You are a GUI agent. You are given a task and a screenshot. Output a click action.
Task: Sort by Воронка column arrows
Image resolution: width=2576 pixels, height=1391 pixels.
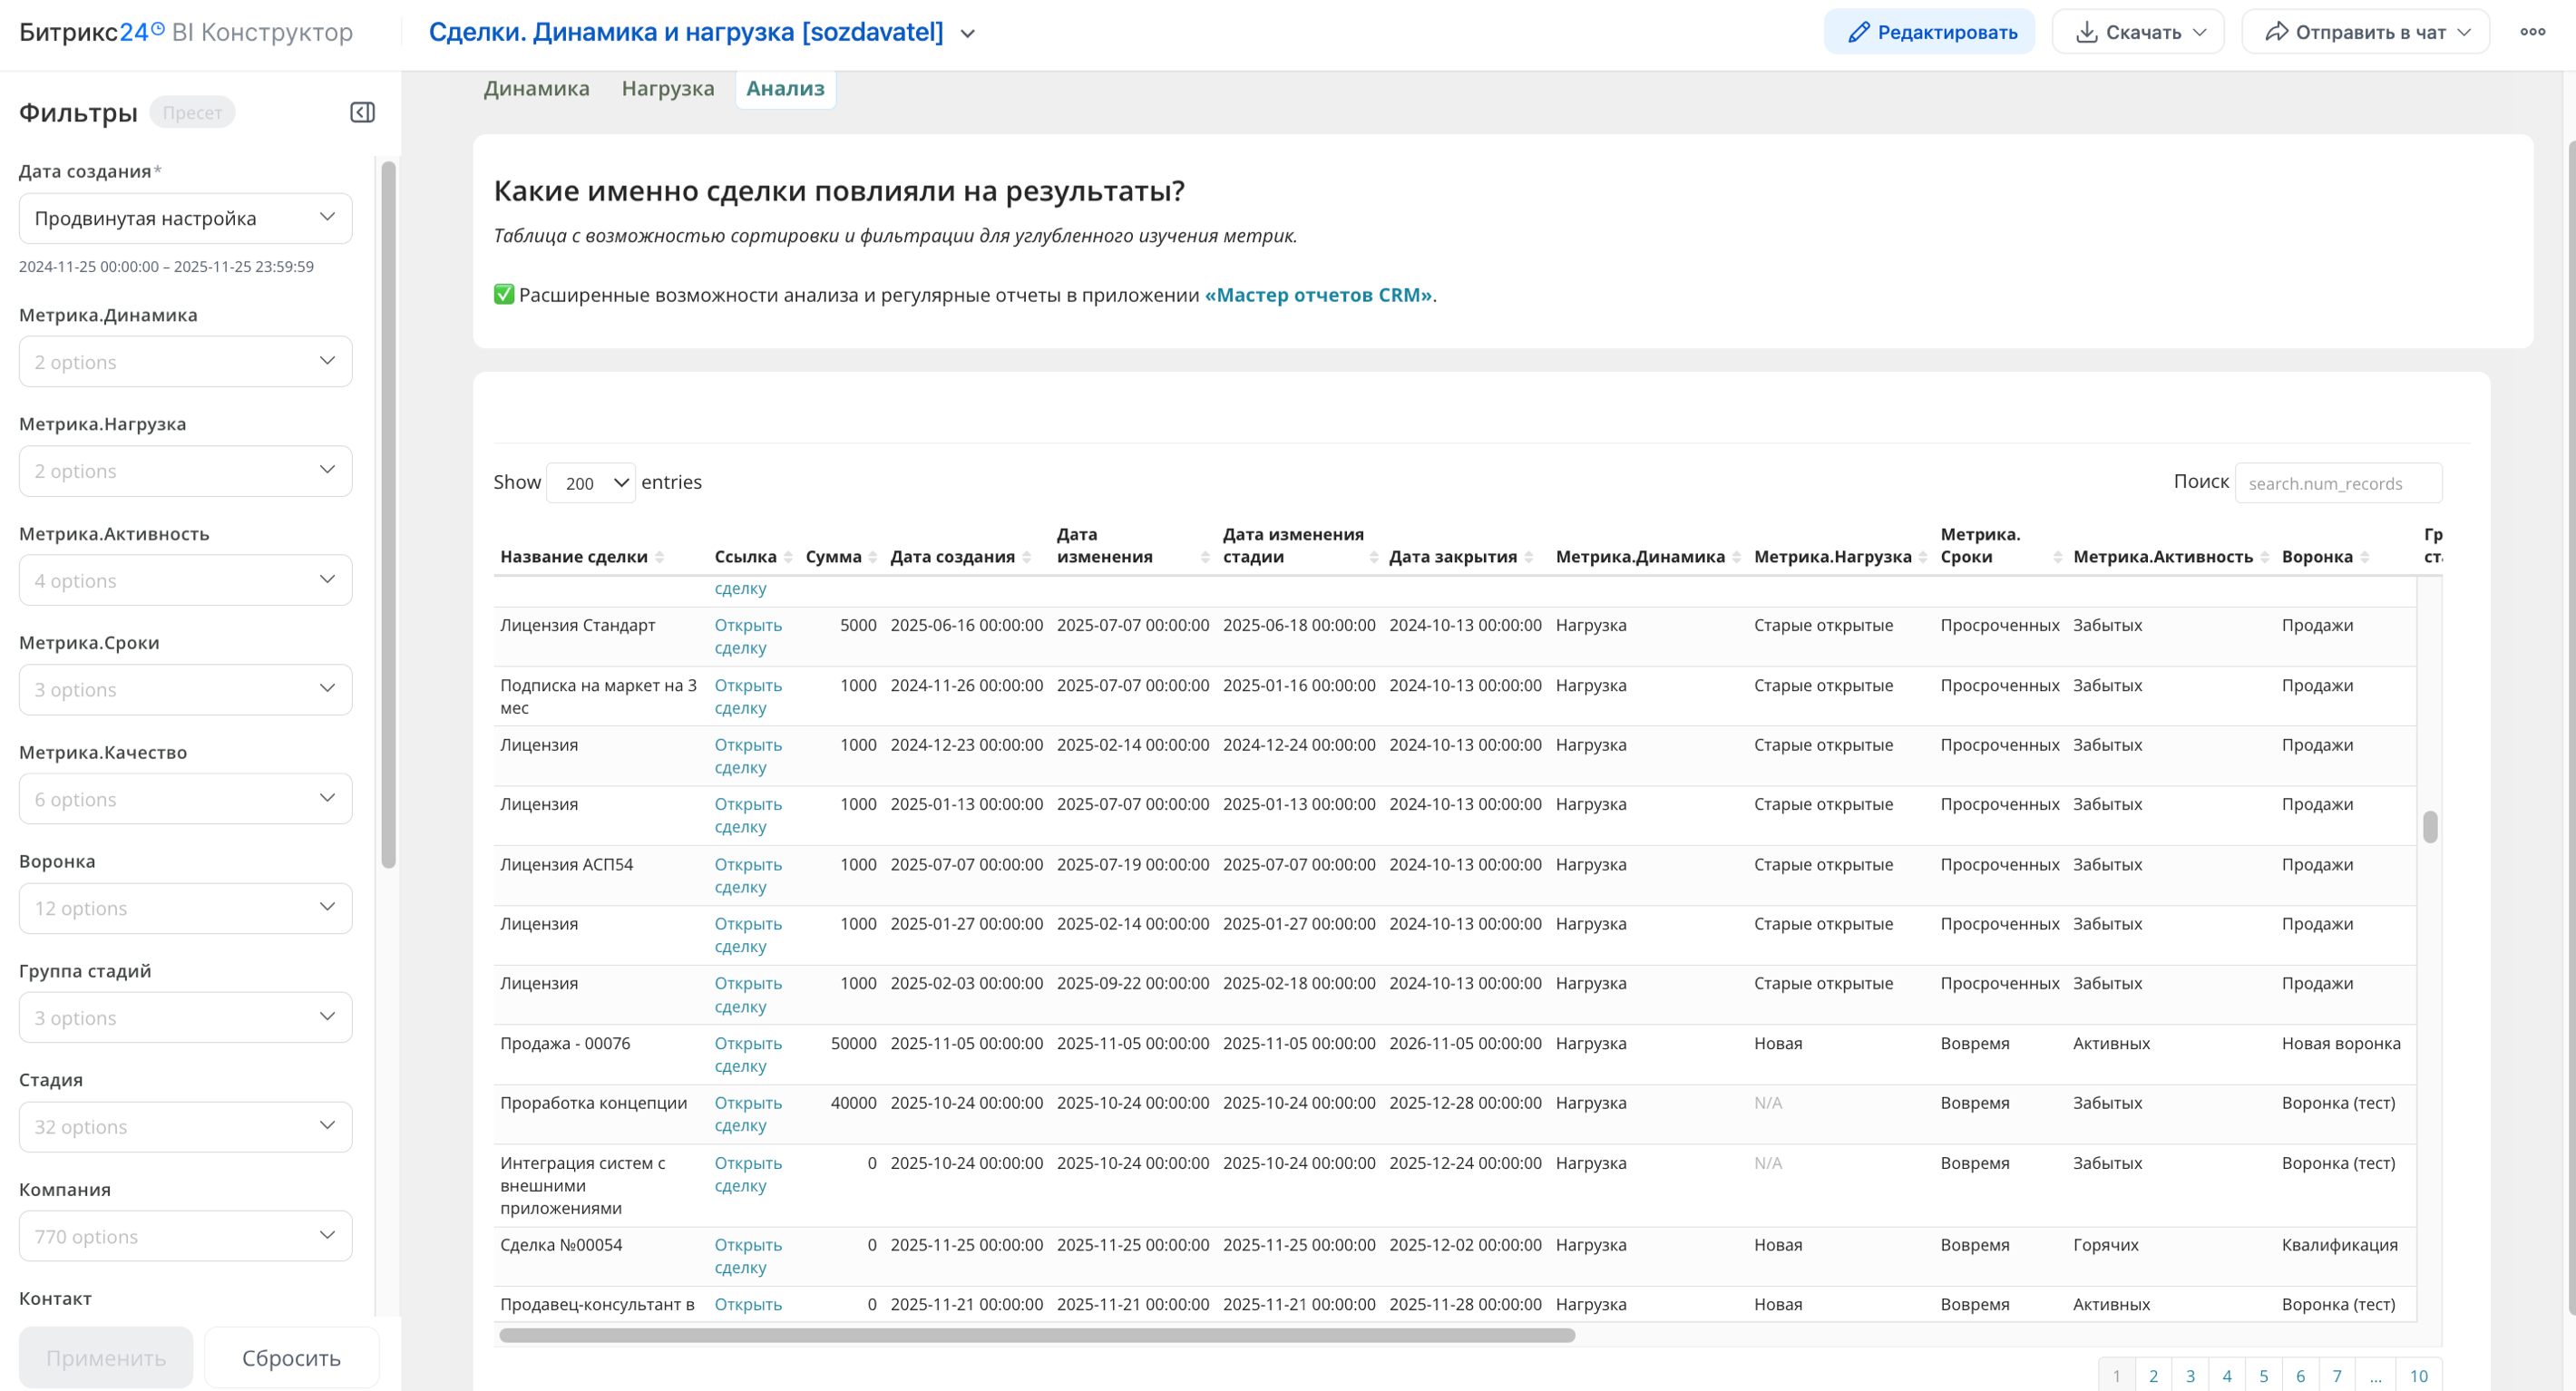[x=2364, y=557]
